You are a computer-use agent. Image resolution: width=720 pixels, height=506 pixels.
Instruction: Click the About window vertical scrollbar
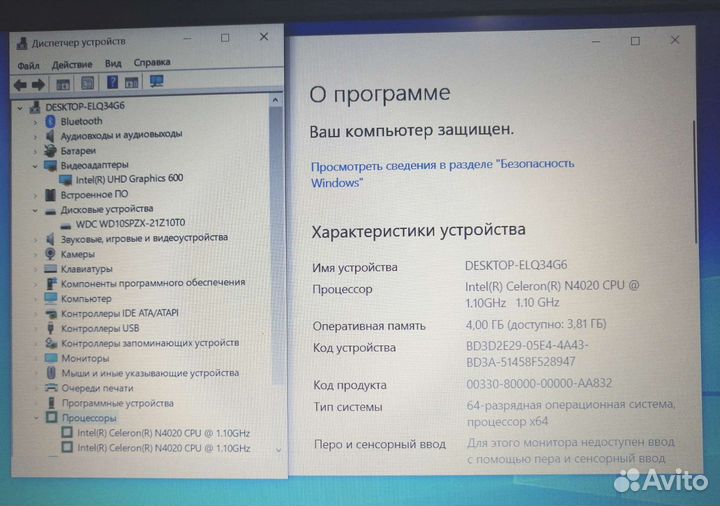[x=695, y=181]
